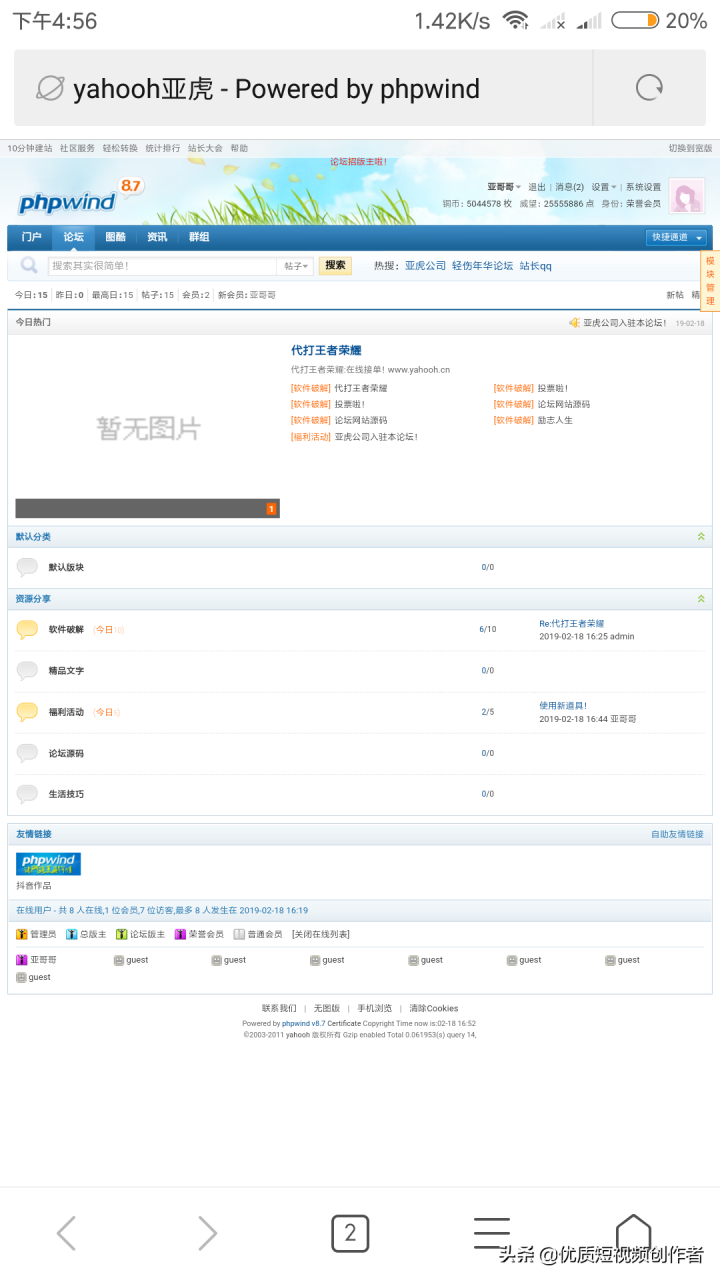Screen dimensions: 720x1280
Task: Tap the browser home icon
Action: click(633, 1231)
